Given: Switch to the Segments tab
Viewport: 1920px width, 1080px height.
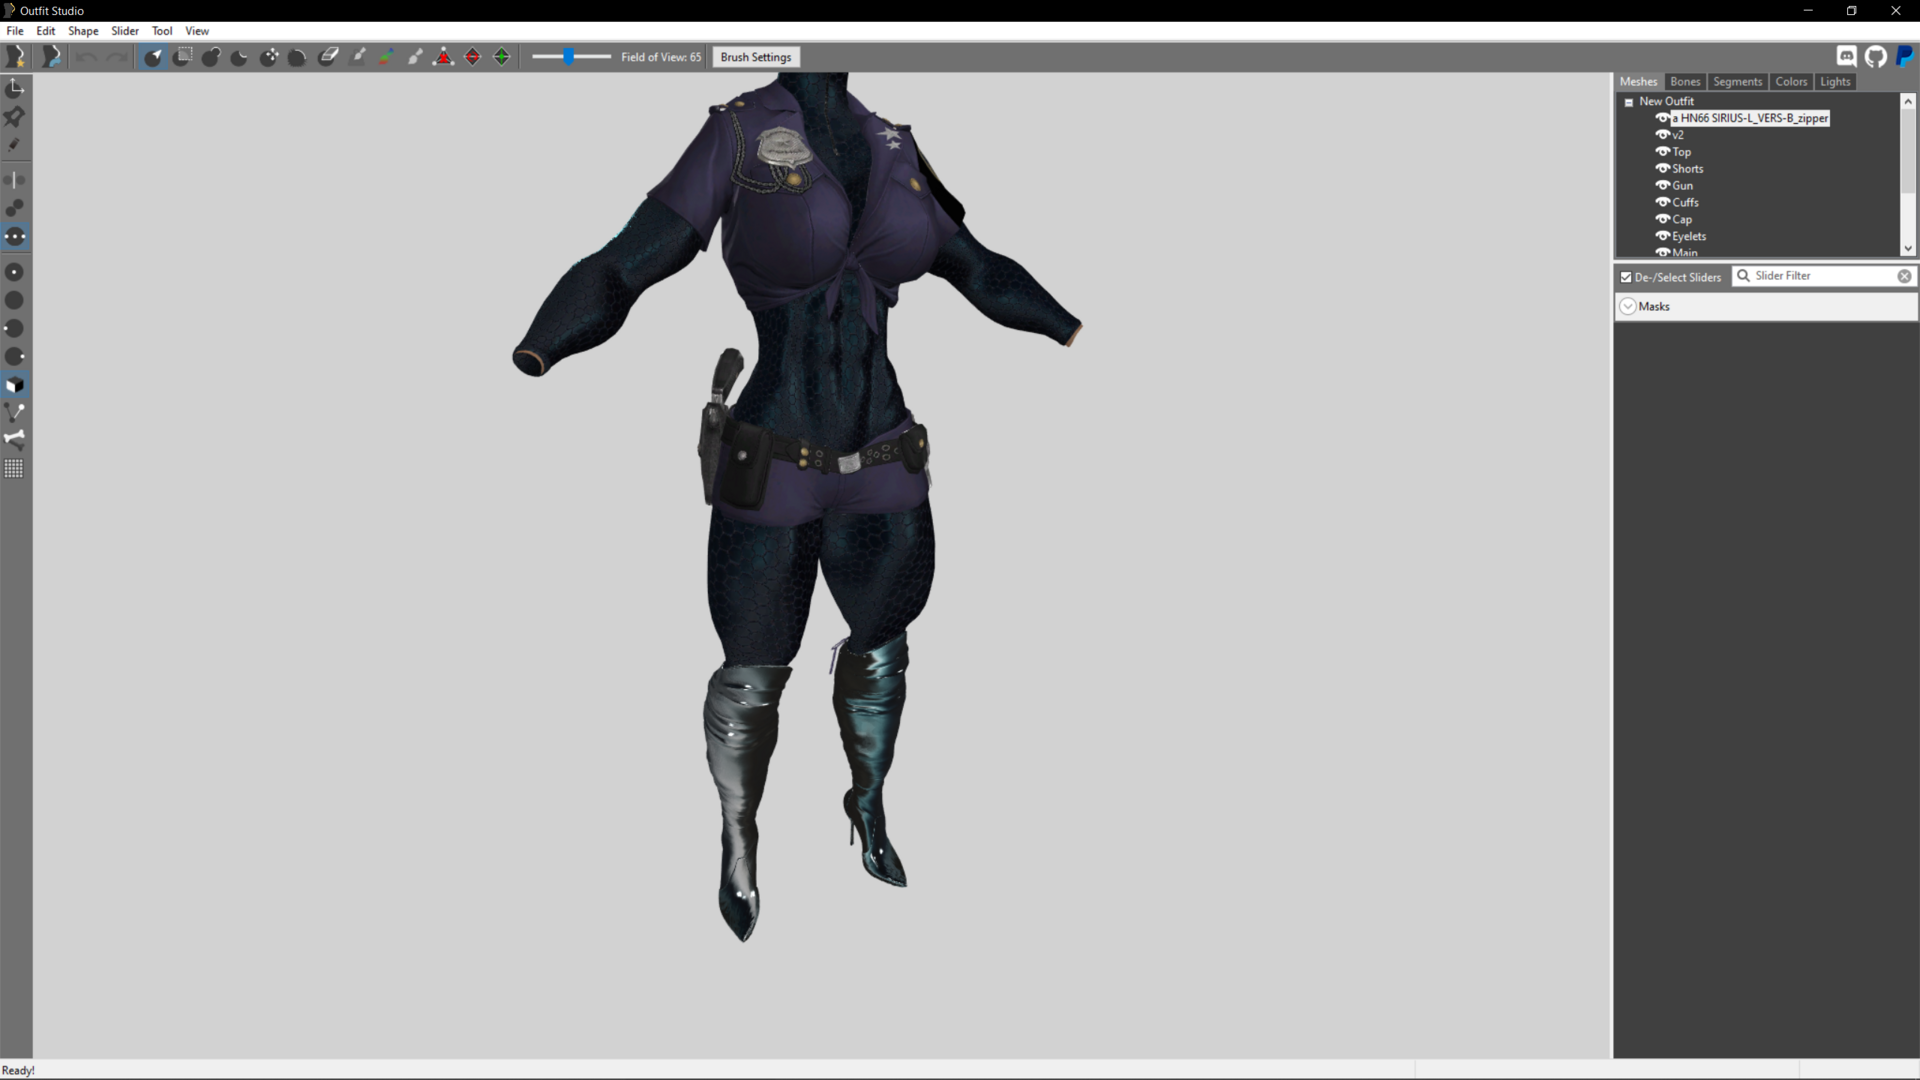Looking at the screenshot, I should click(x=1737, y=82).
